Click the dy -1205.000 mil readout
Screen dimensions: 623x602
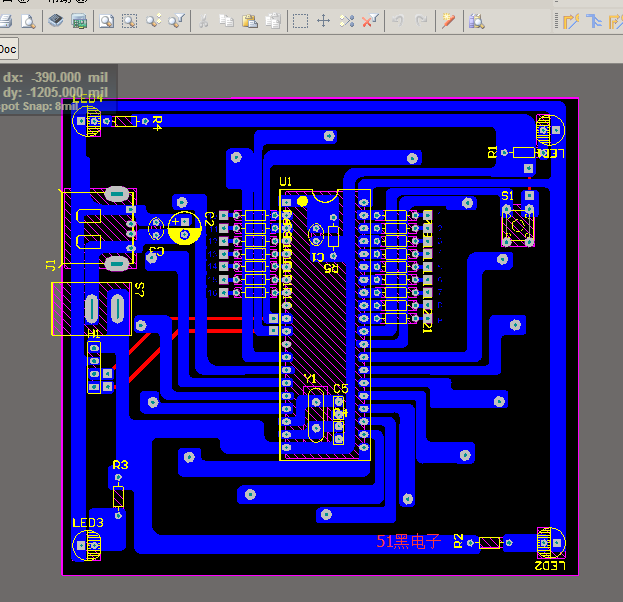click(x=55, y=92)
